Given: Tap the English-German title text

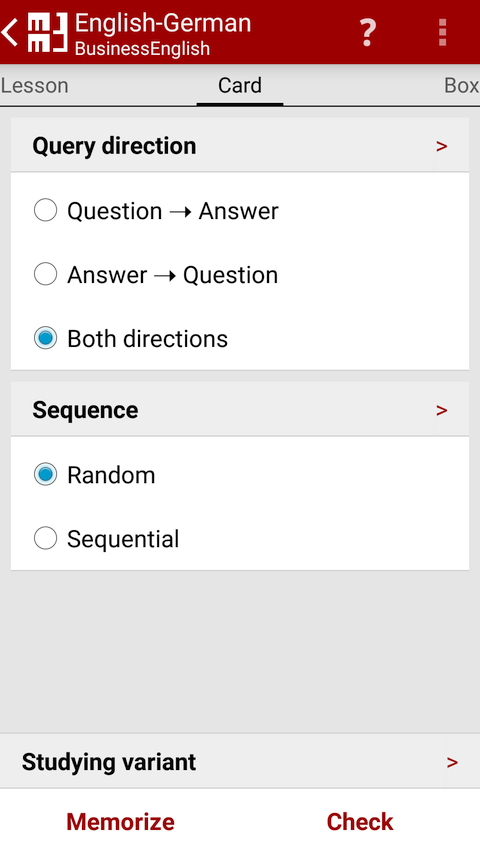Looking at the screenshot, I should pos(163,24).
